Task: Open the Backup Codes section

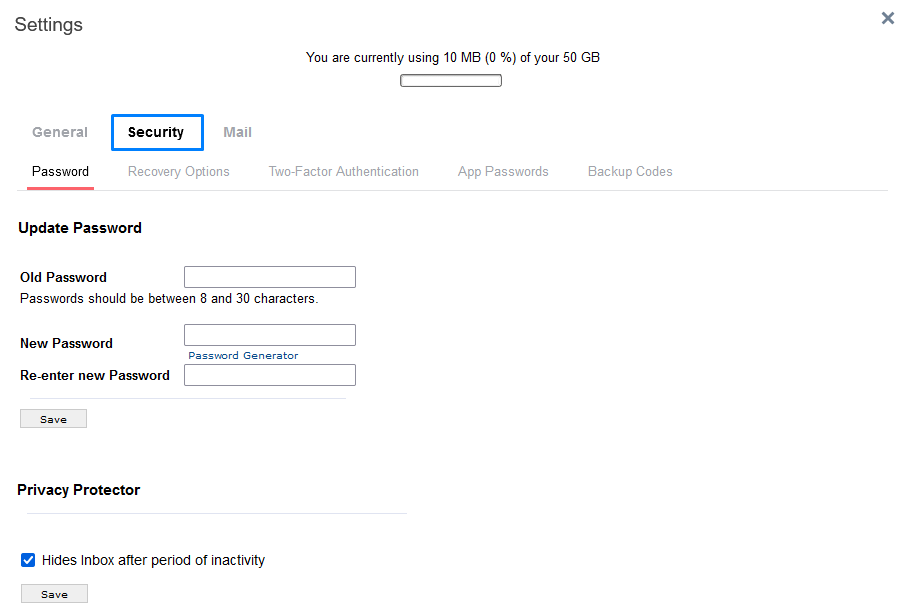Action: pos(629,171)
